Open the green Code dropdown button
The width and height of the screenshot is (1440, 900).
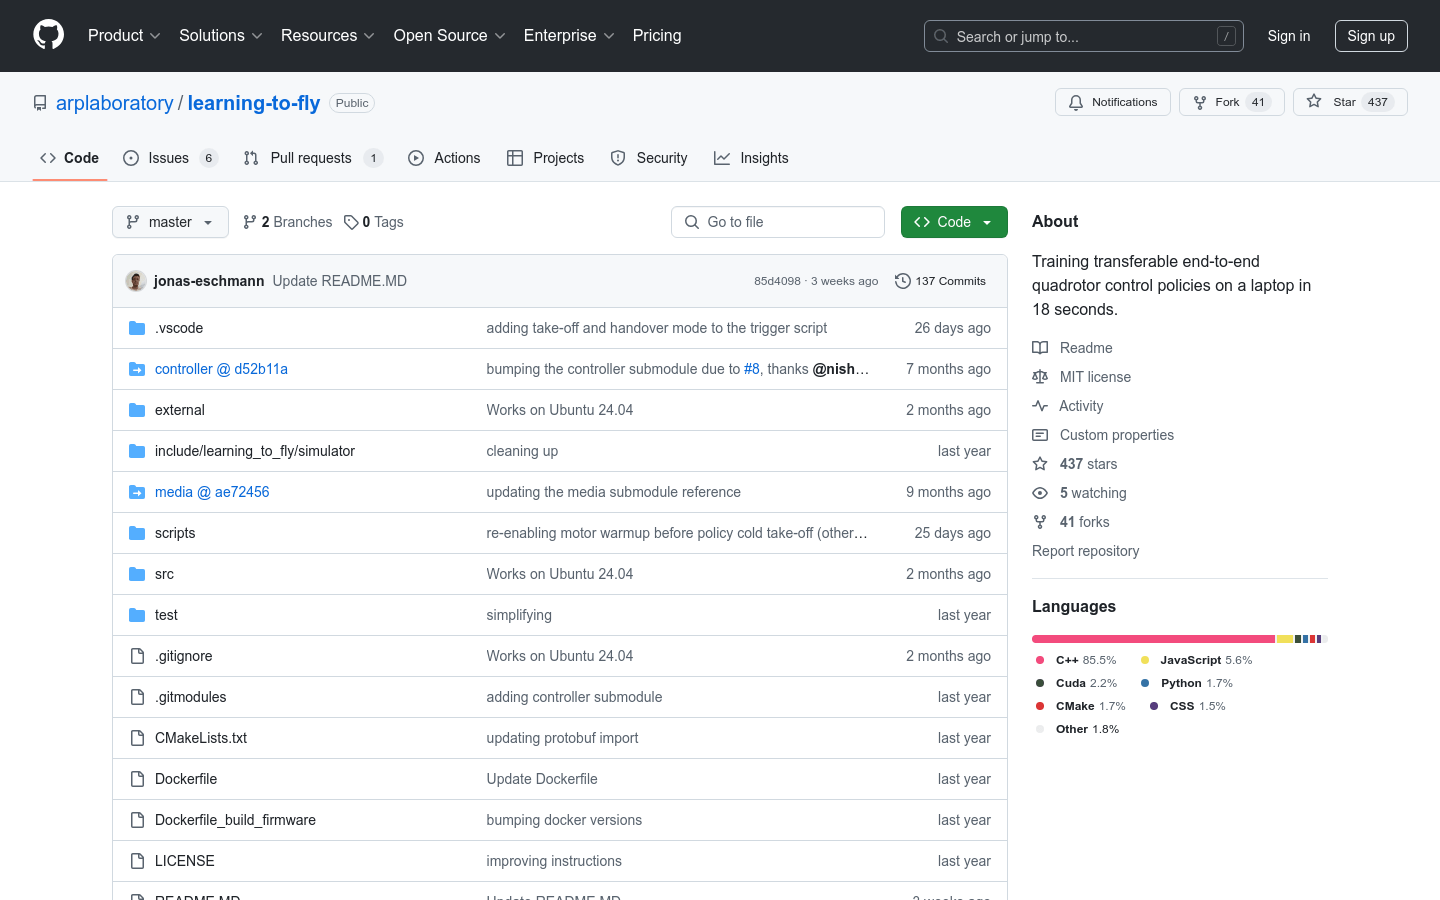(x=954, y=222)
